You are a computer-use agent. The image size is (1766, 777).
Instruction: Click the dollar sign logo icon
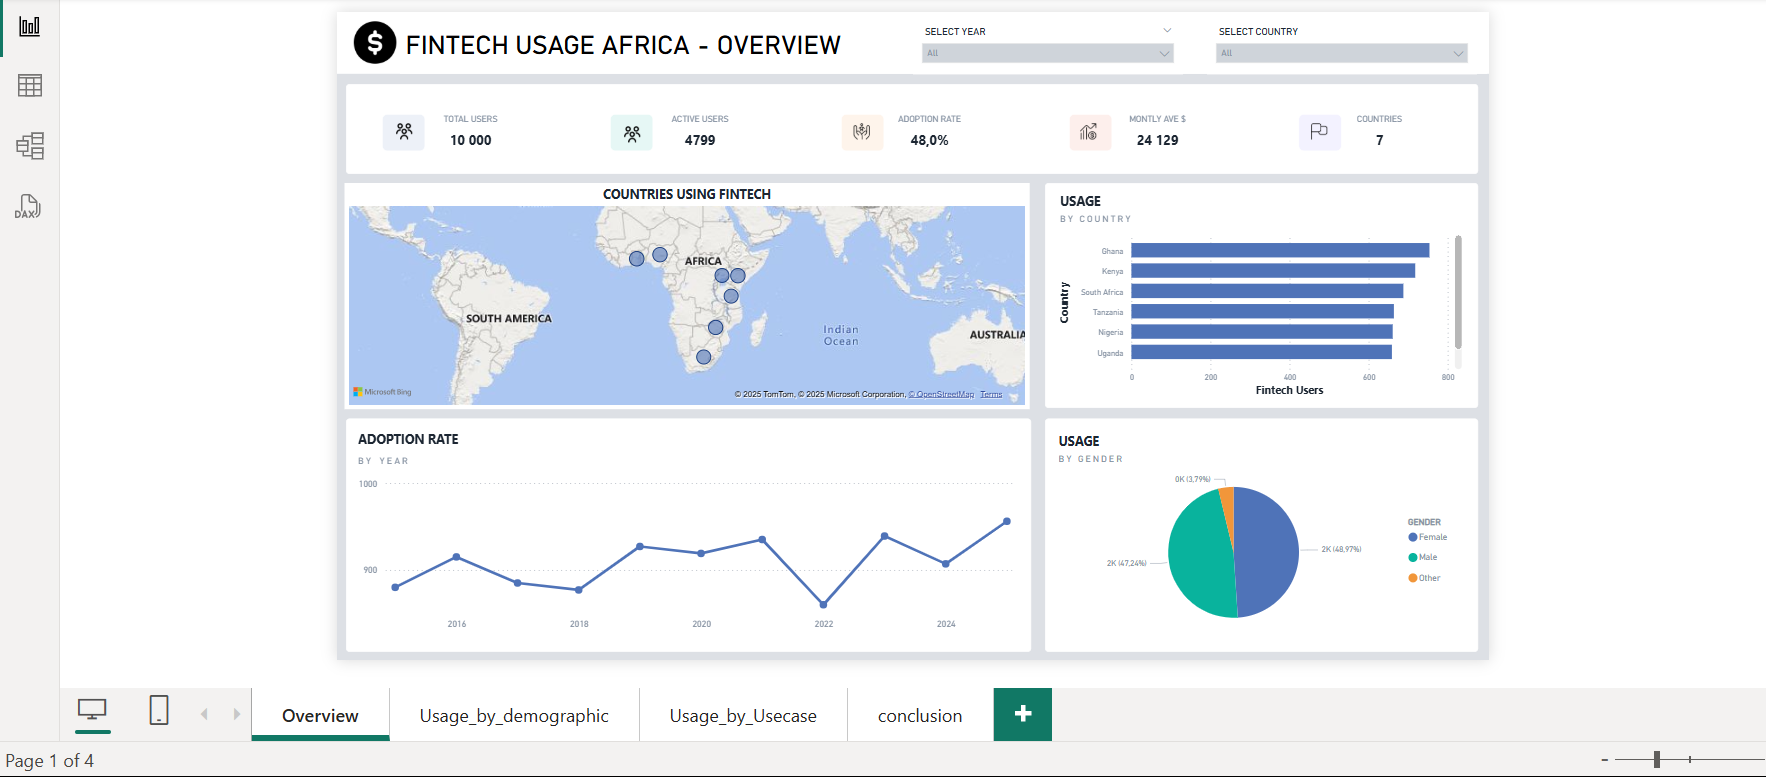click(x=375, y=43)
